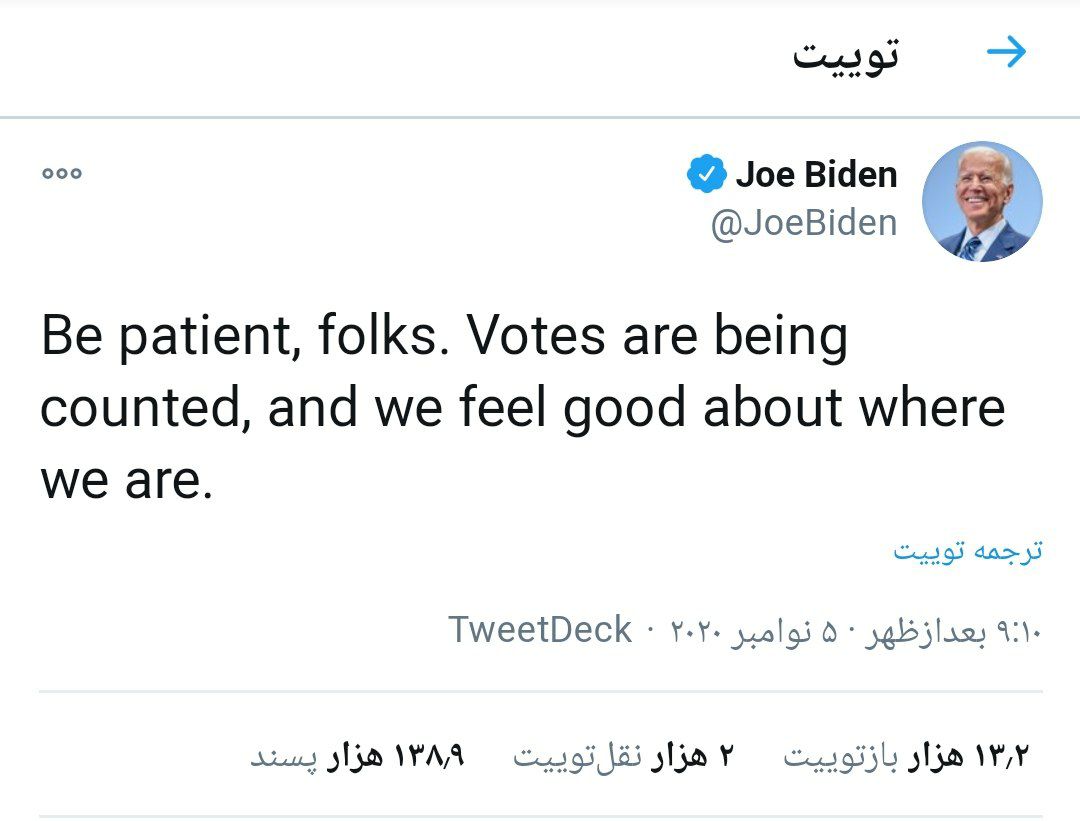This screenshot has width=1080, height=821.
Task: Click the tweet line starting with 'counted'
Action: (x=522, y=408)
